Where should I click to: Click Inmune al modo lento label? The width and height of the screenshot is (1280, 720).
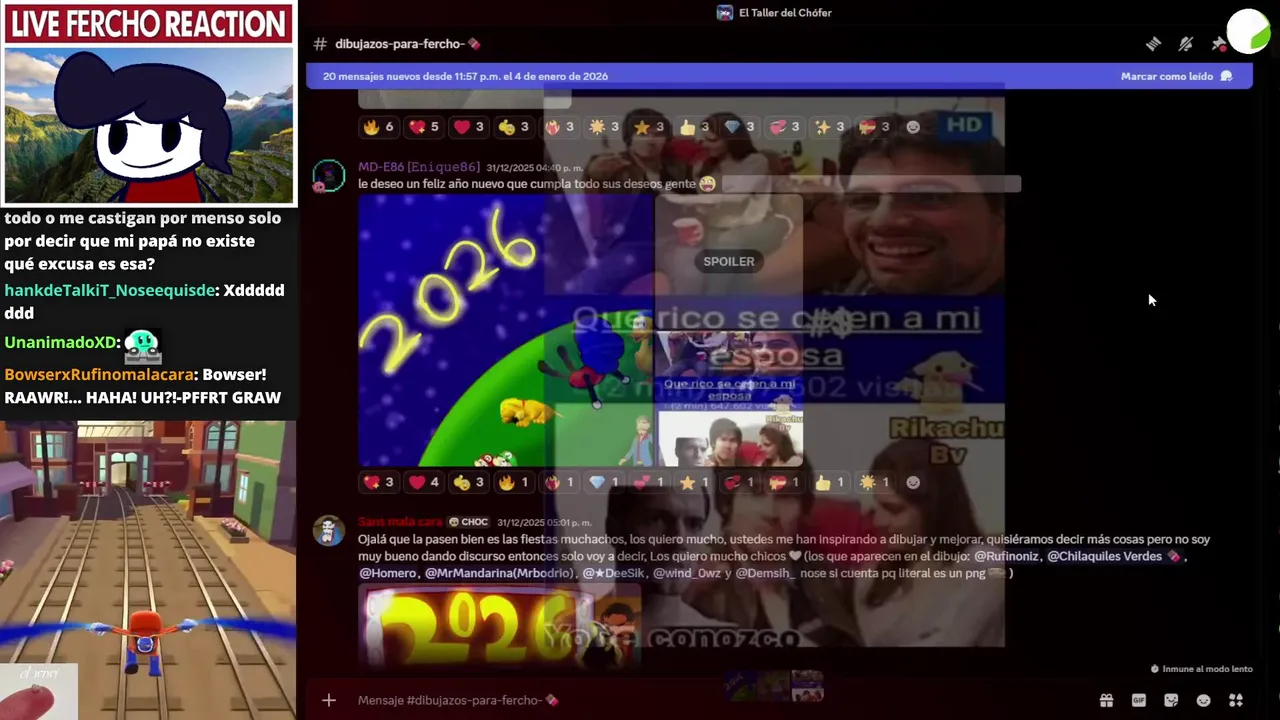click(1207, 669)
